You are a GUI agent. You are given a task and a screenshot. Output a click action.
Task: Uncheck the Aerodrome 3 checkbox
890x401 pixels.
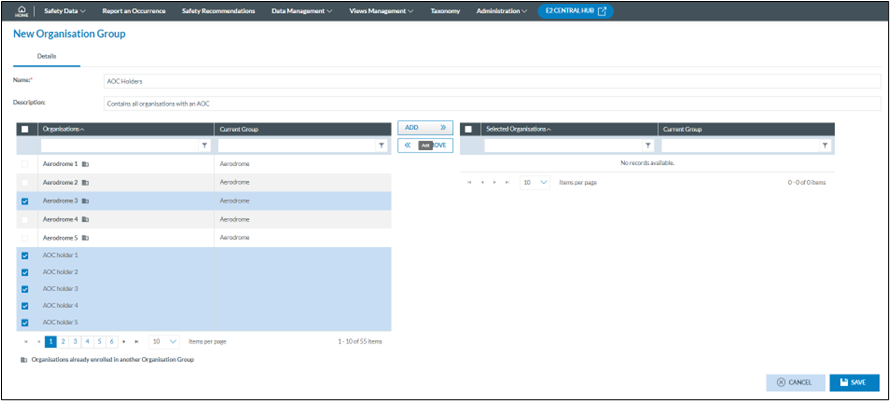(25, 201)
